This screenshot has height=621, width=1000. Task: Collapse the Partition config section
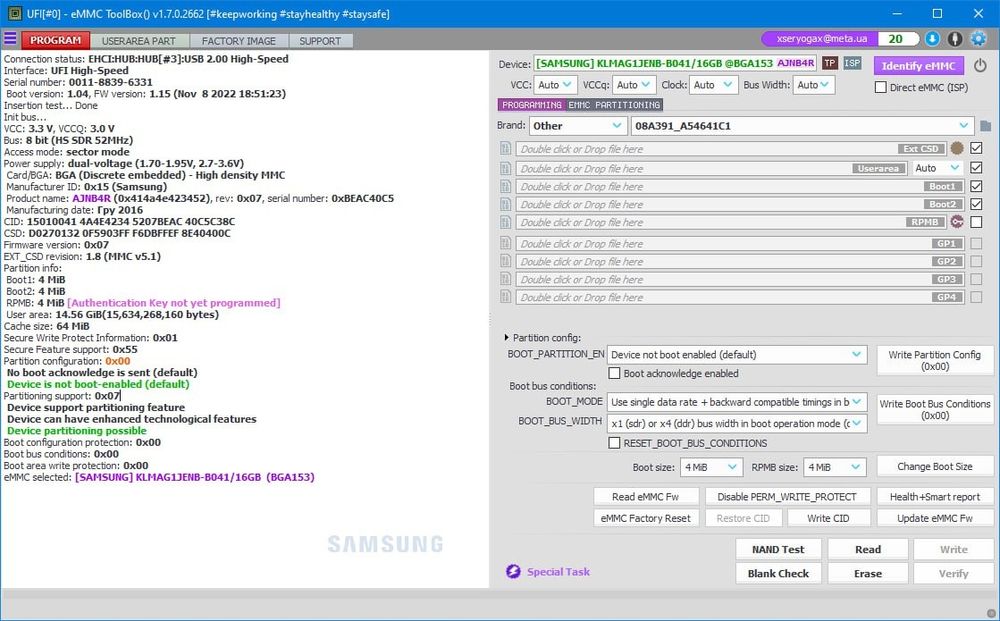(x=506, y=337)
